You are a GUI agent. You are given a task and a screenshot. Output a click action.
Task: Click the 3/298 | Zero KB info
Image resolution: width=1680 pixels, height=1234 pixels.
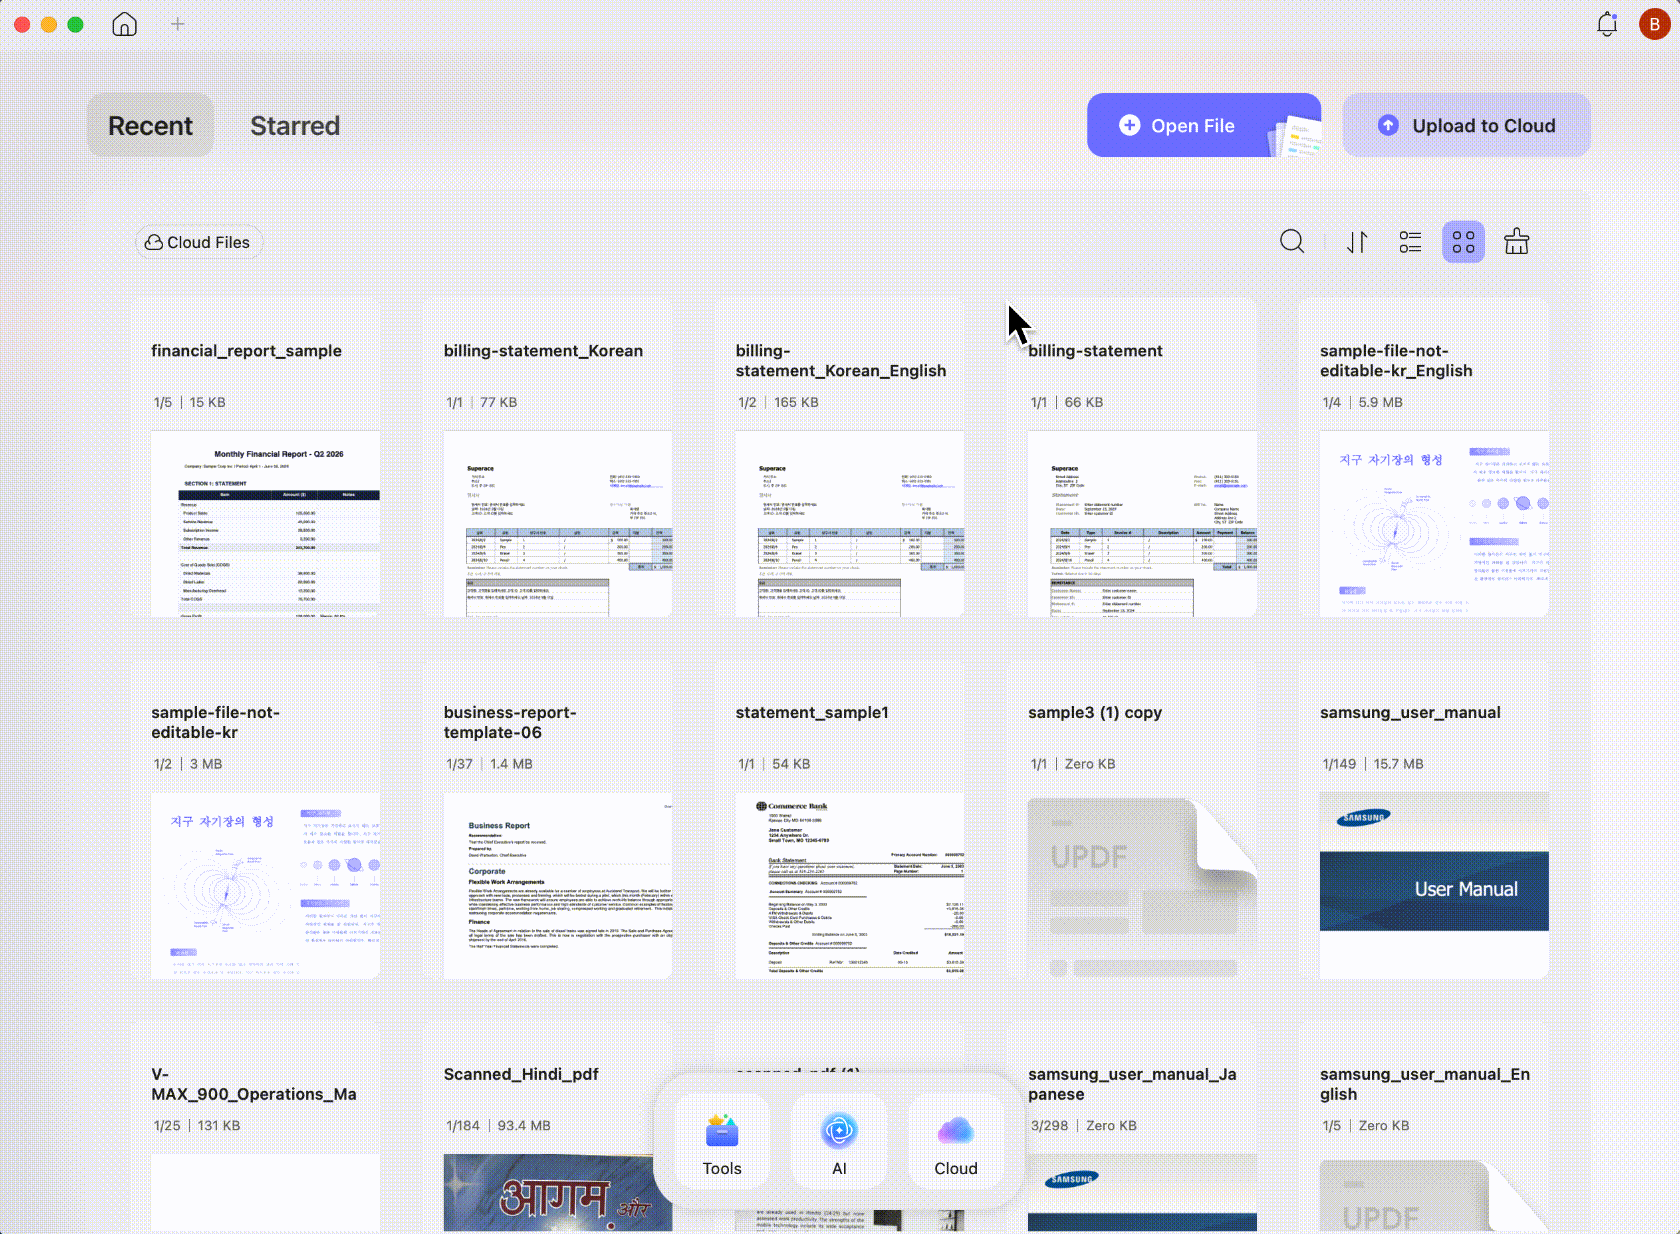1084,1126
